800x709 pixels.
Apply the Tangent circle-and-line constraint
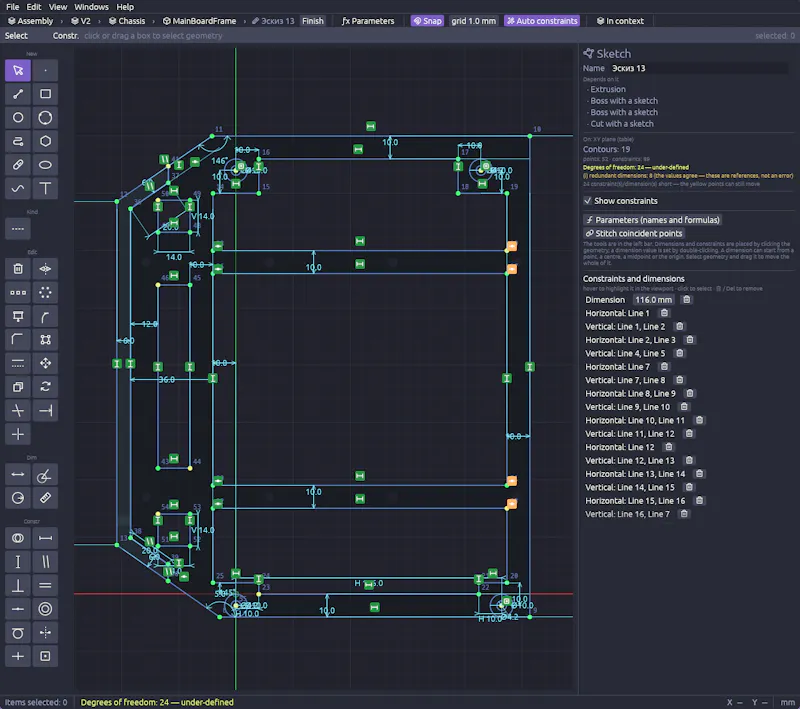[18, 633]
